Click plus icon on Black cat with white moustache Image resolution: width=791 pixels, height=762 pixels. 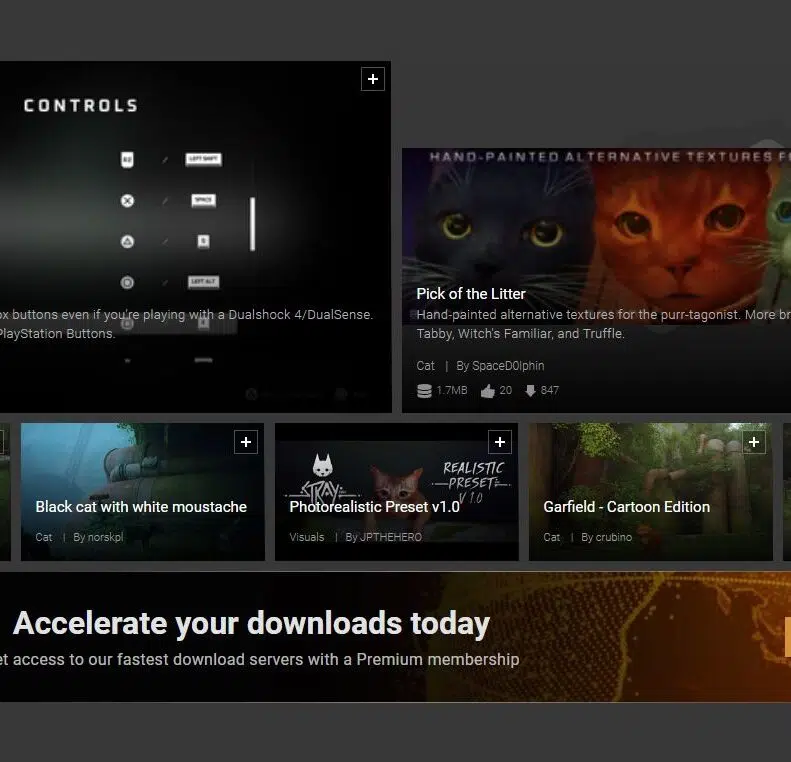click(246, 442)
